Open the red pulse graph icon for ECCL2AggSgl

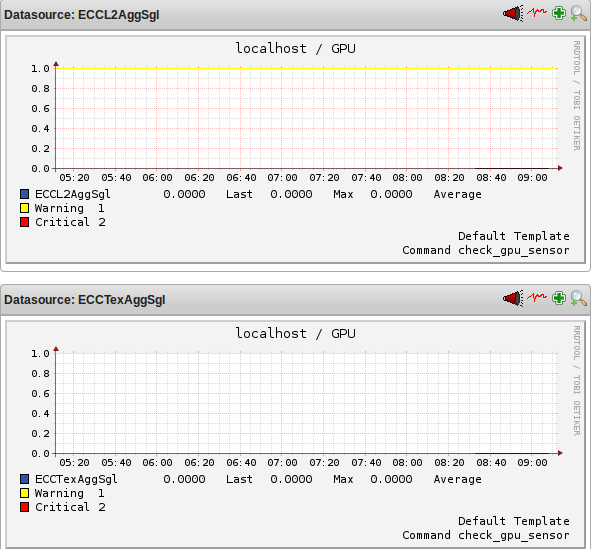[537, 12]
